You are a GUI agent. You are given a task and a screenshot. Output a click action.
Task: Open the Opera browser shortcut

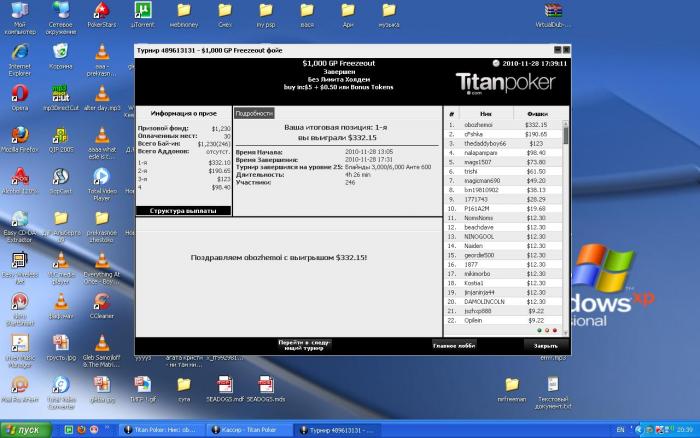pos(20,97)
